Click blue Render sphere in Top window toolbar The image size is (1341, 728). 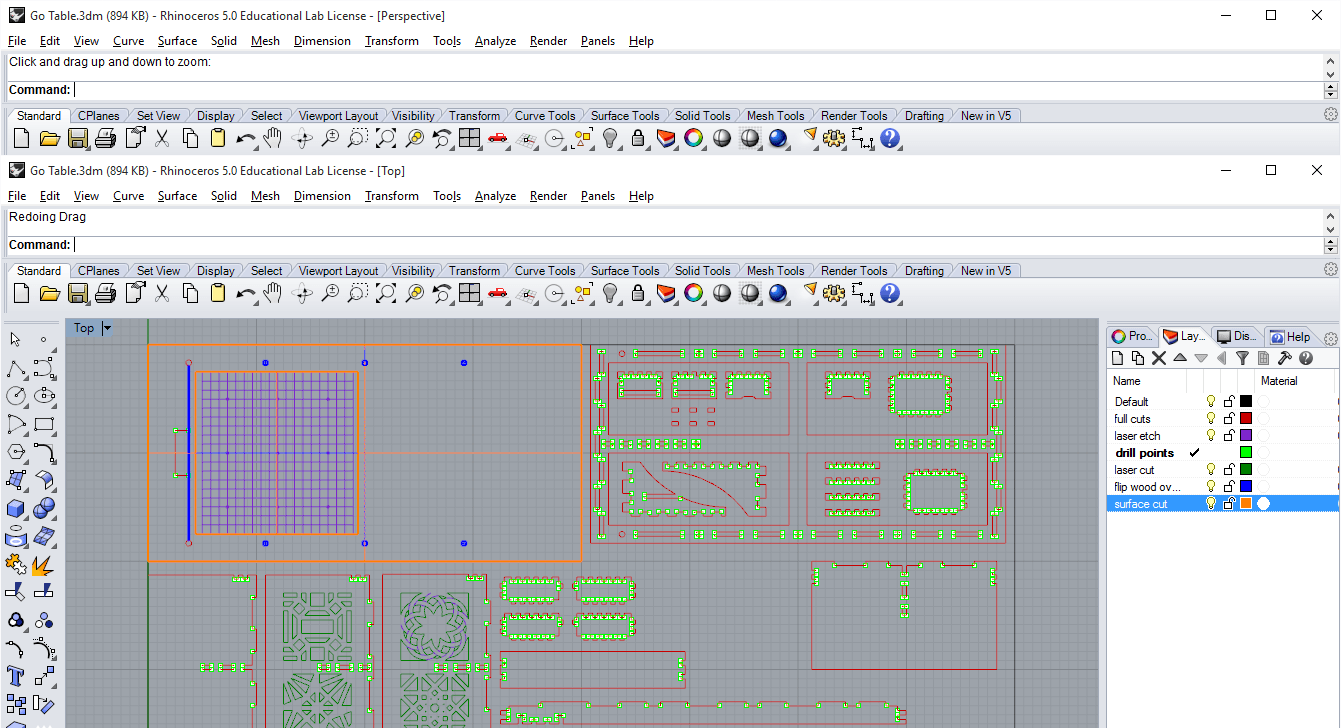(778, 293)
